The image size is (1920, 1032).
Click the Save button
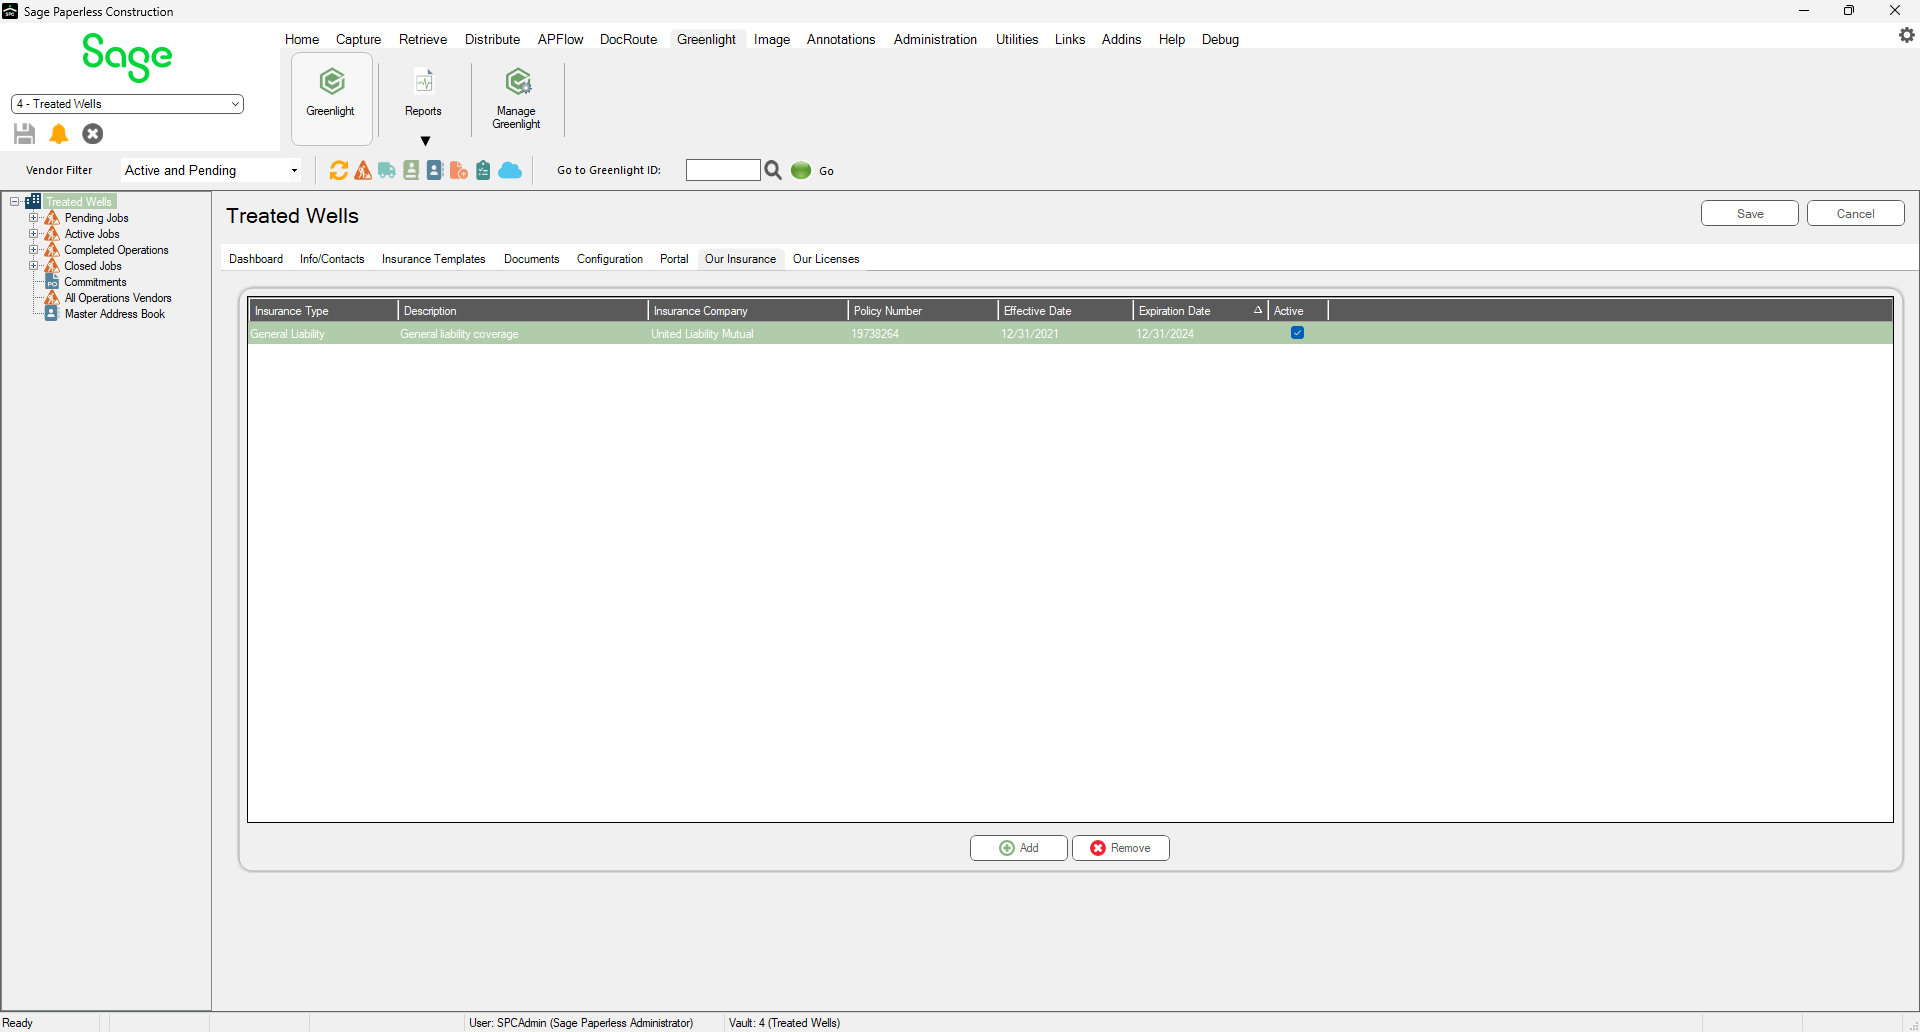click(1750, 214)
